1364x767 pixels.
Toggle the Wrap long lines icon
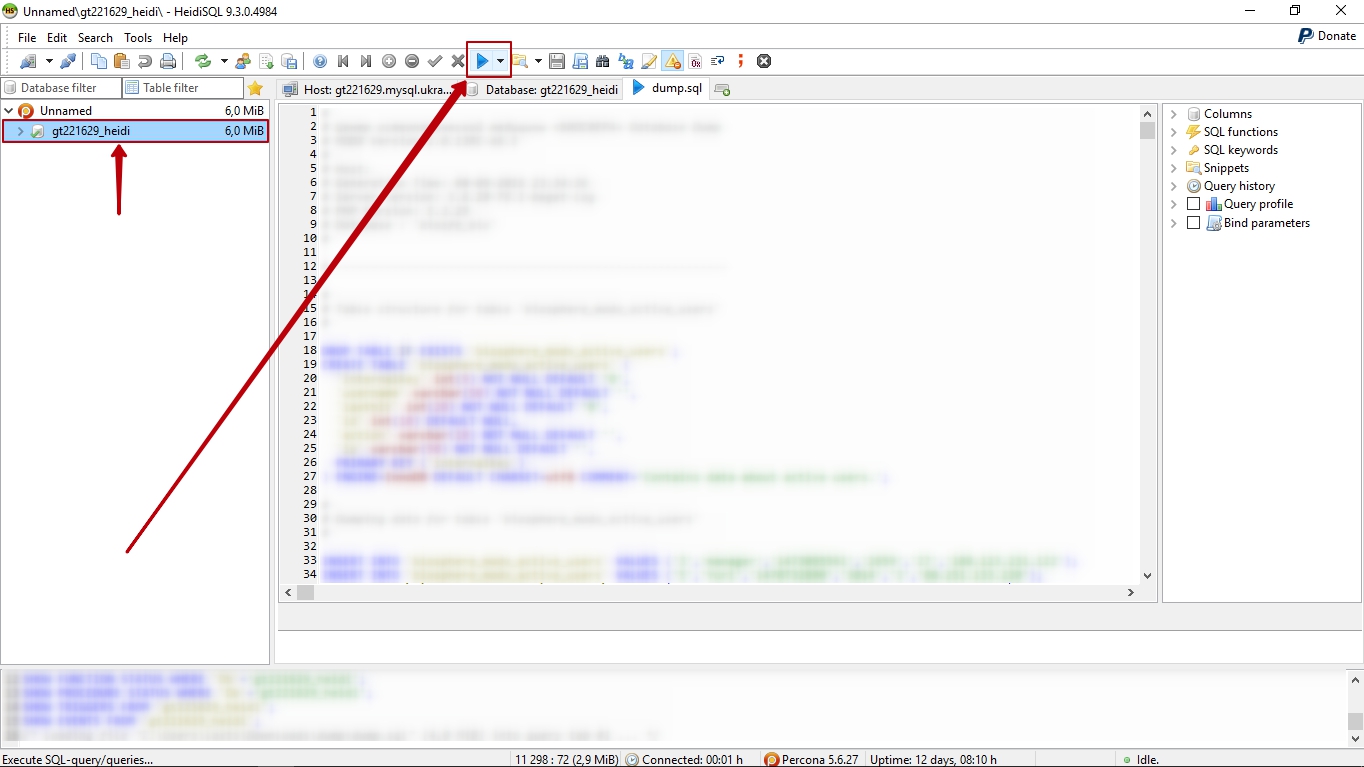click(718, 61)
